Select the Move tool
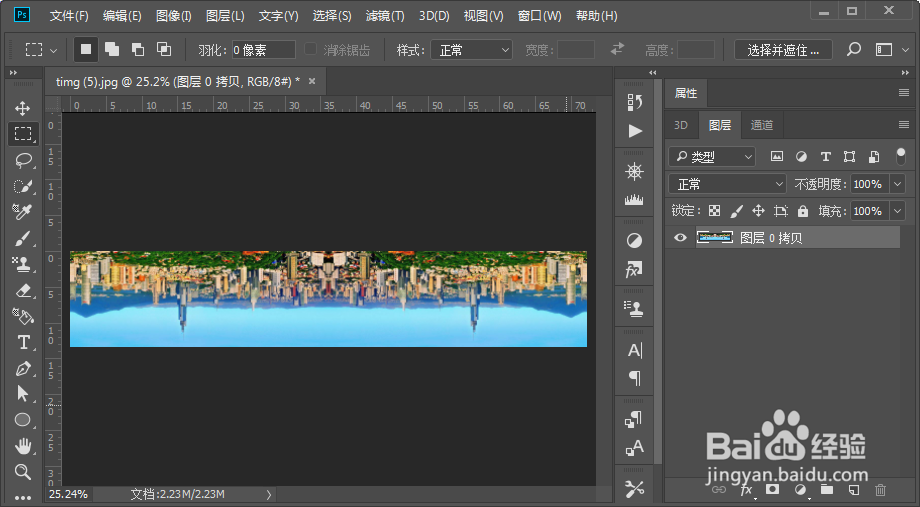This screenshot has height=507, width=920. [22, 108]
